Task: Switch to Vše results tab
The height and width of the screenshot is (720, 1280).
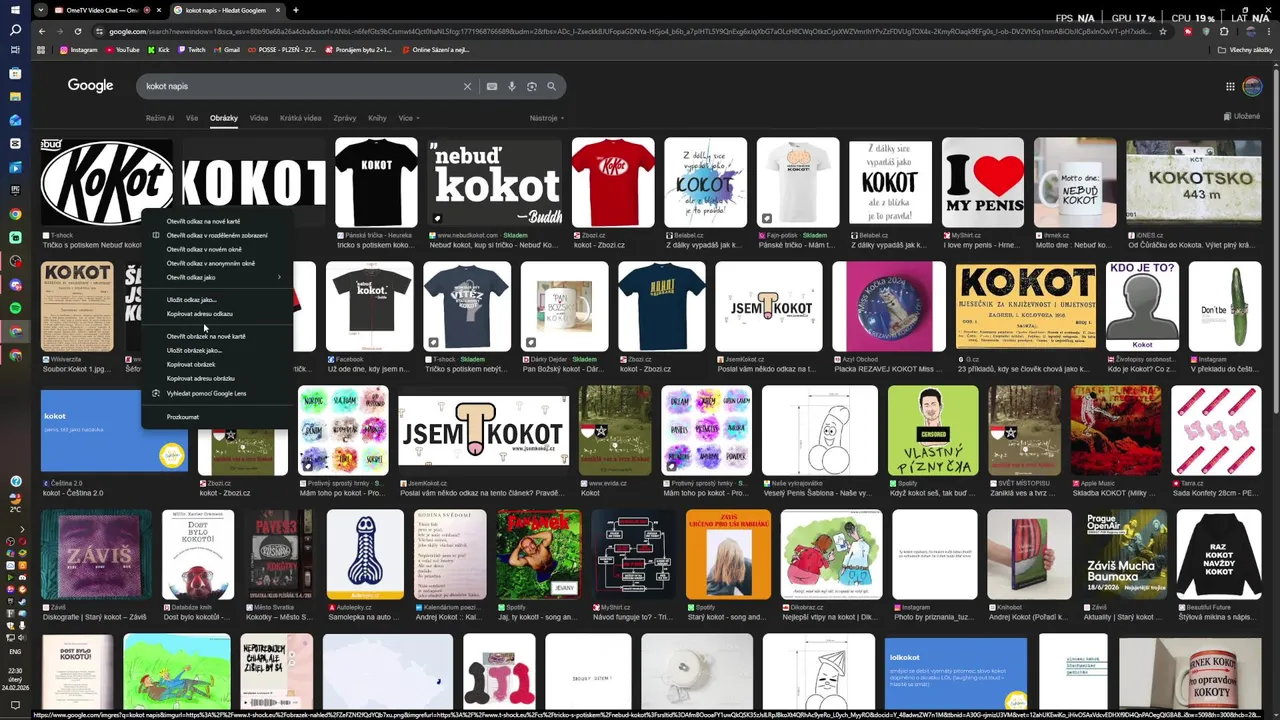Action: [x=191, y=118]
